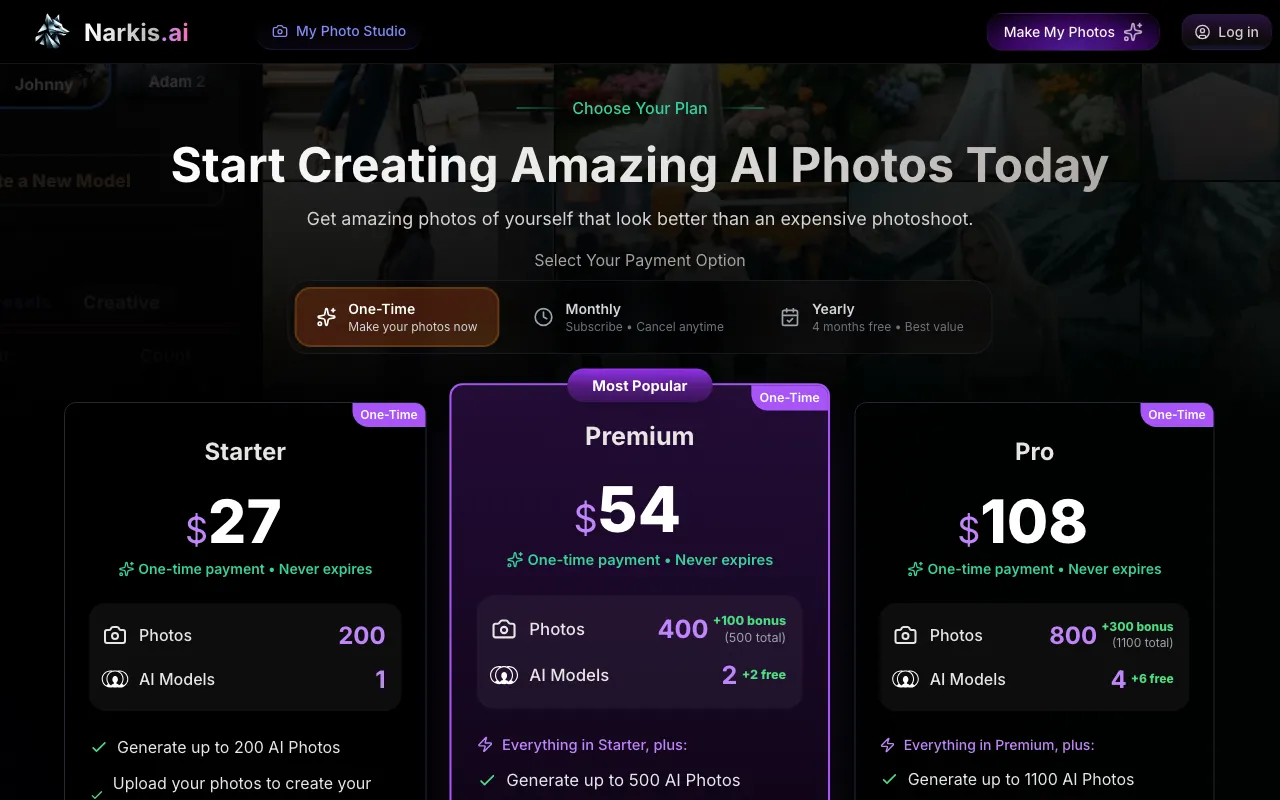Click sparkle icon on Make My Photos
This screenshot has height=800, width=1280.
[x=1133, y=32]
